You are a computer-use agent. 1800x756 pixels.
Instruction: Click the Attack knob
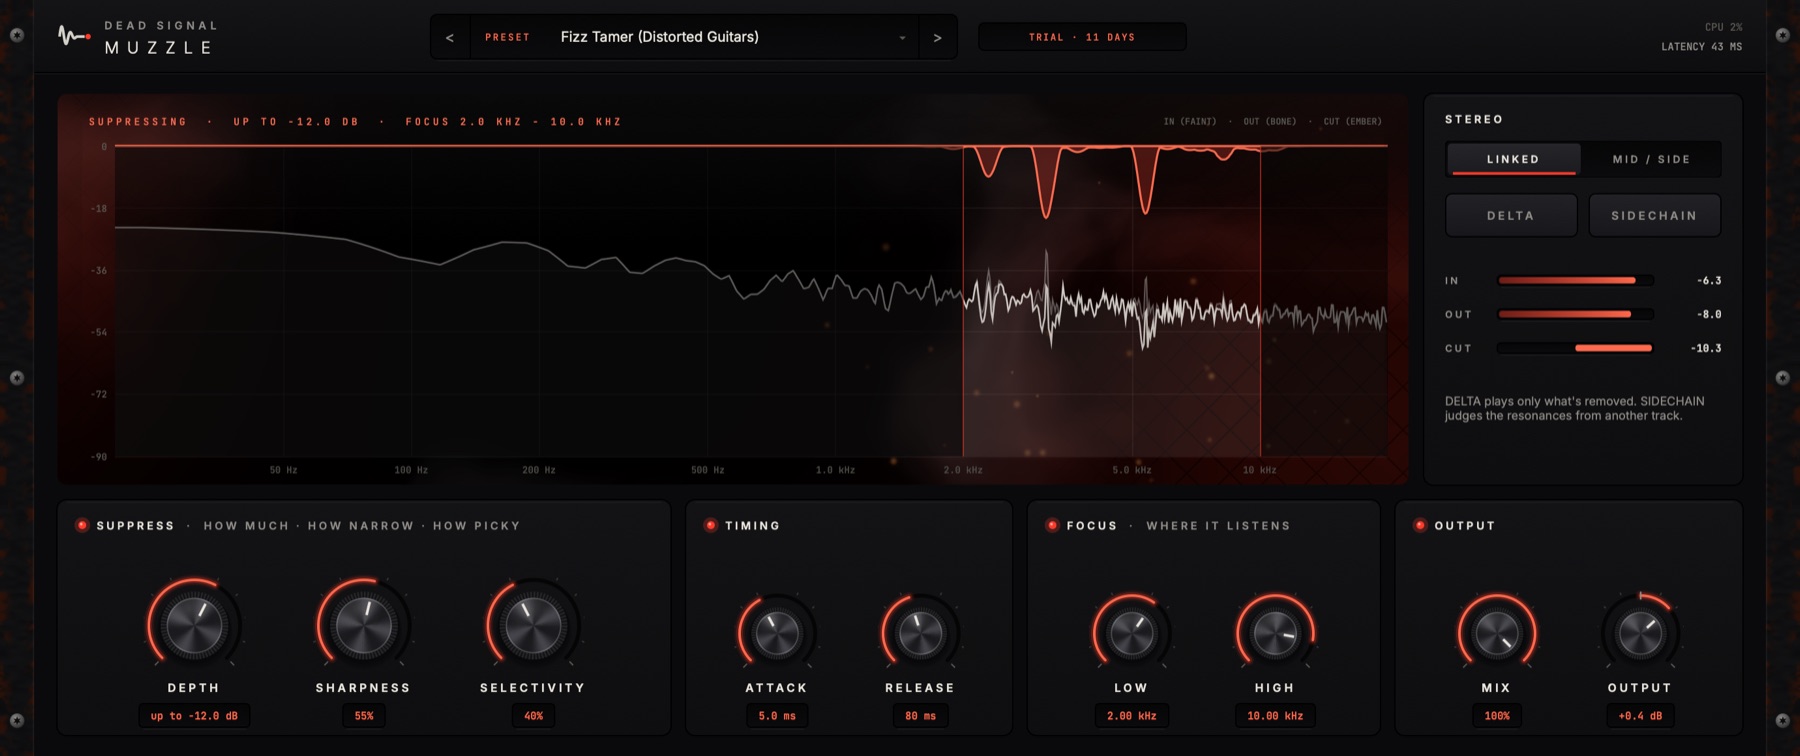click(777, 633)
